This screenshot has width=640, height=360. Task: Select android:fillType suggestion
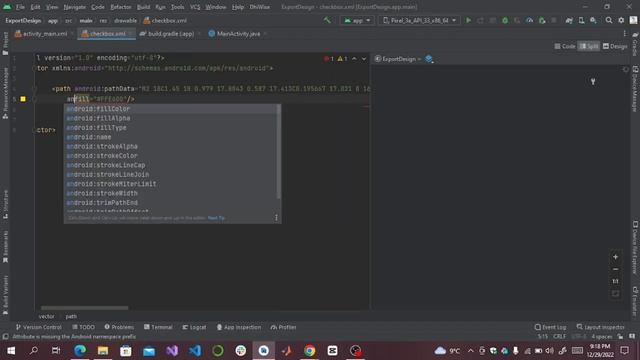[171, 128]
